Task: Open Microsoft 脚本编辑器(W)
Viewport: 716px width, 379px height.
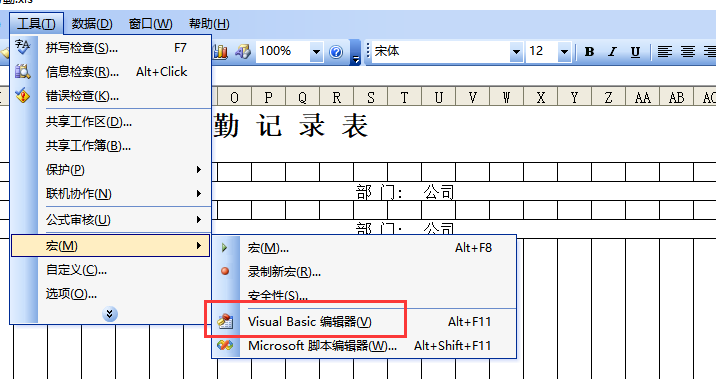Action: pos(364,346)
